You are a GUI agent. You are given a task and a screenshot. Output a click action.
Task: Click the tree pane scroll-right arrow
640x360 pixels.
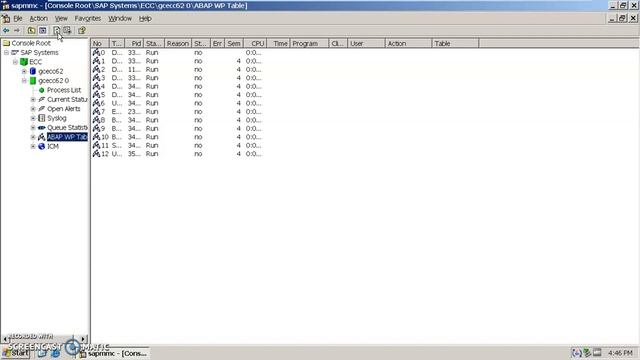click(83, 339)
